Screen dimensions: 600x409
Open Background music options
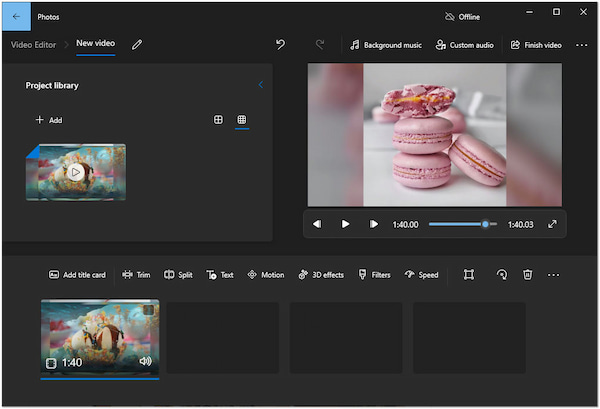(x=386, y=45)
